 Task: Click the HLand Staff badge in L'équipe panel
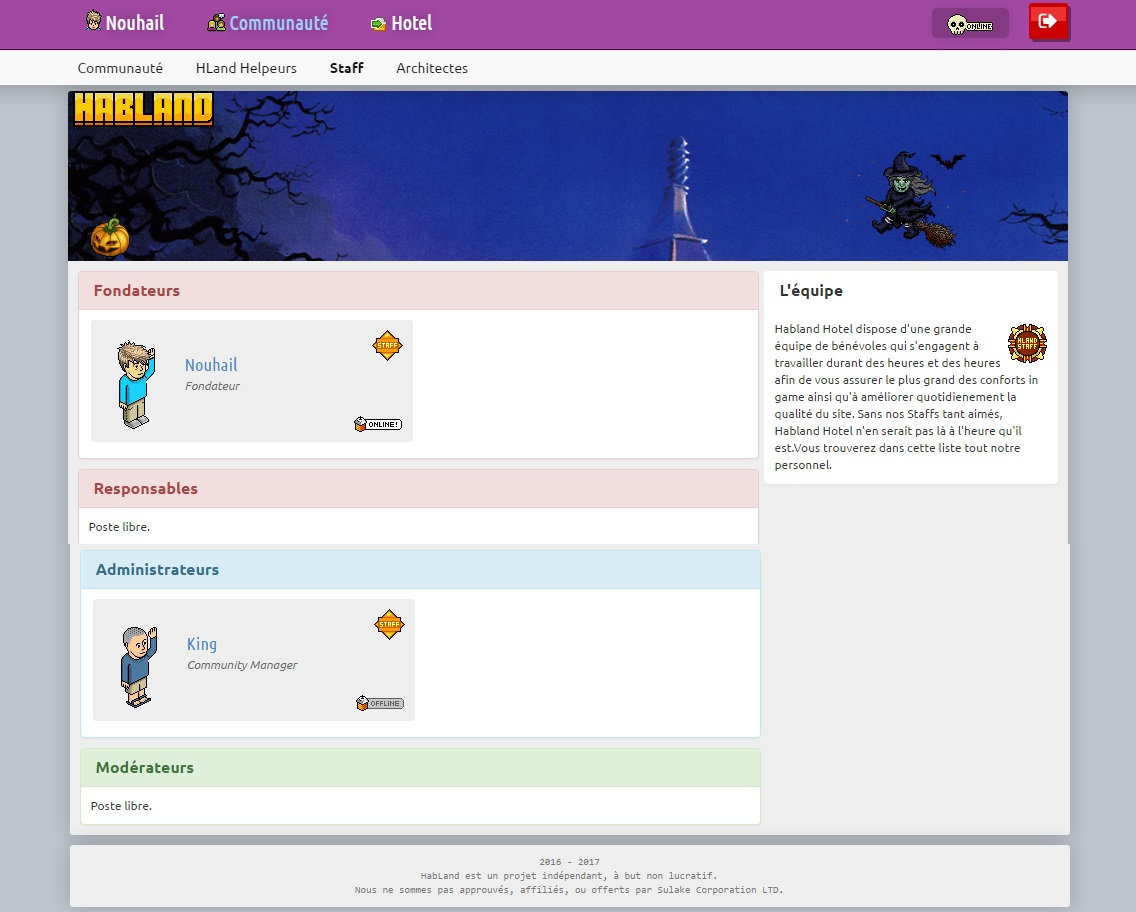[1026, 342]
